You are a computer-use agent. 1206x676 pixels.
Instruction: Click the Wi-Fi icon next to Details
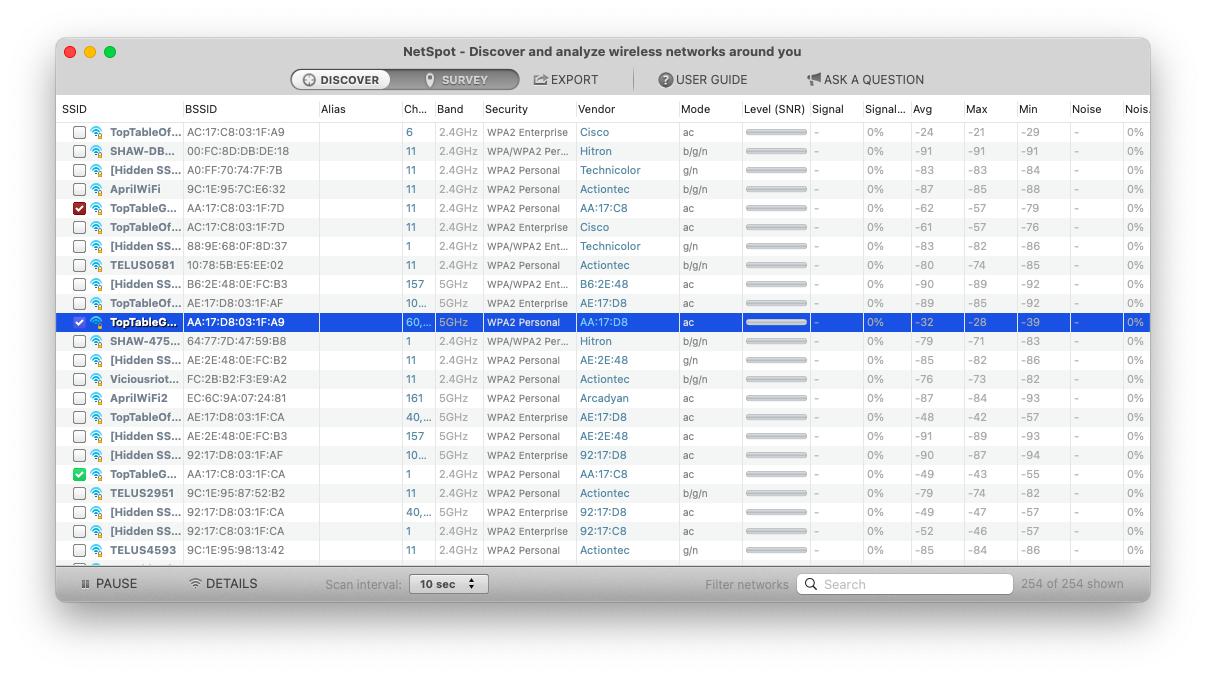195,584
